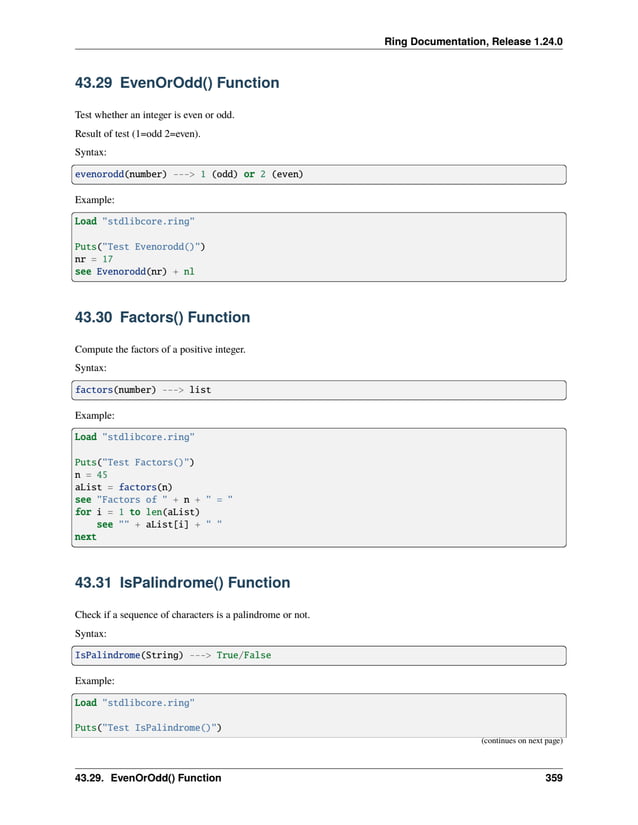Click the 'nr = 17' code line

point(94,258)
